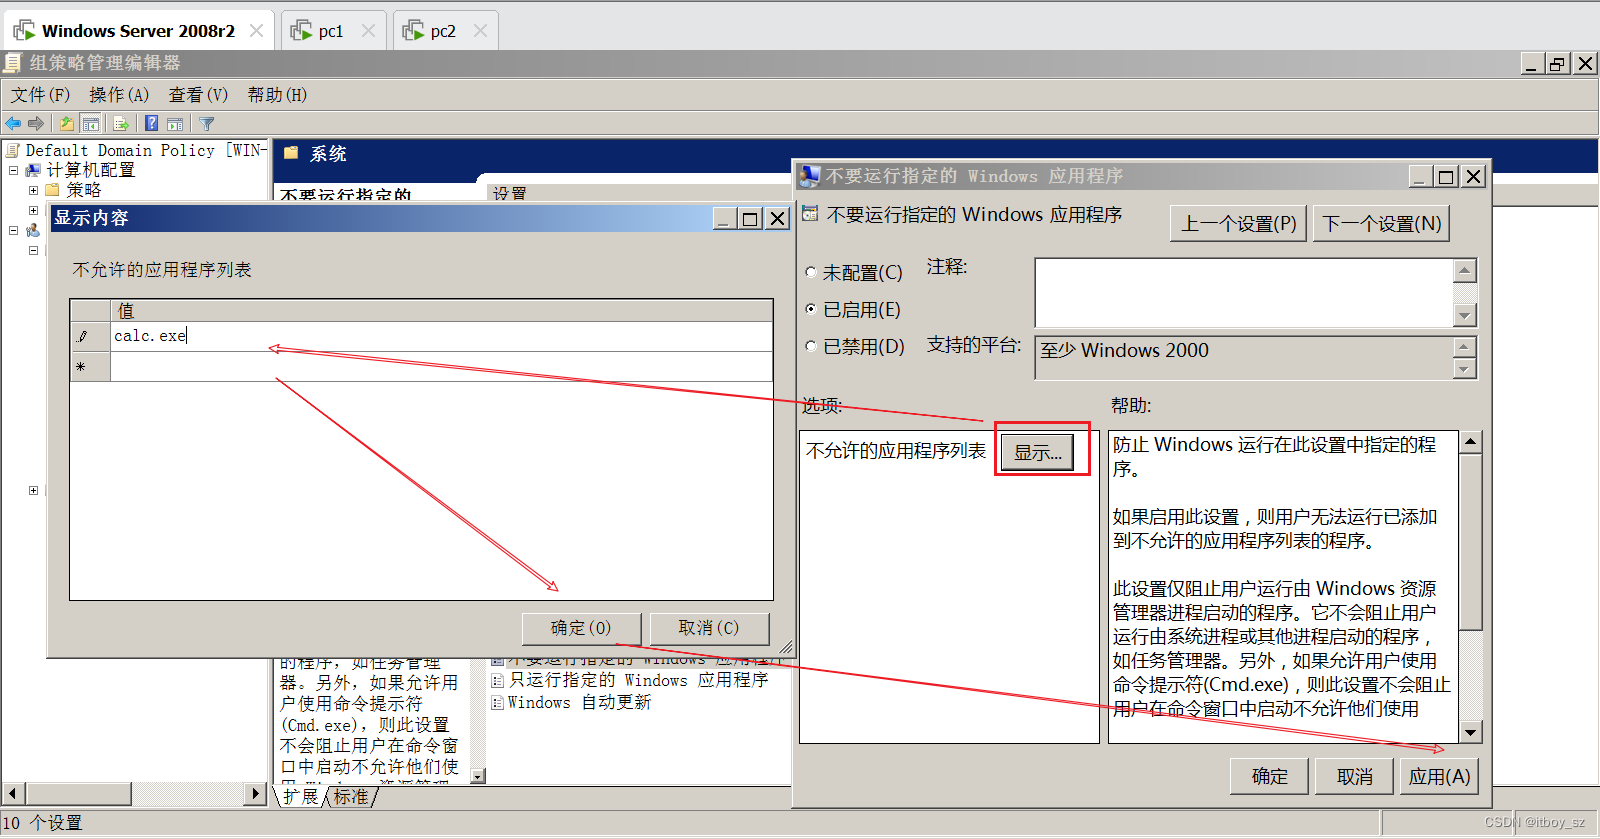Close the pc2 tab with its X
This screenshot has height=839, width=1600.
pos(480,31)
